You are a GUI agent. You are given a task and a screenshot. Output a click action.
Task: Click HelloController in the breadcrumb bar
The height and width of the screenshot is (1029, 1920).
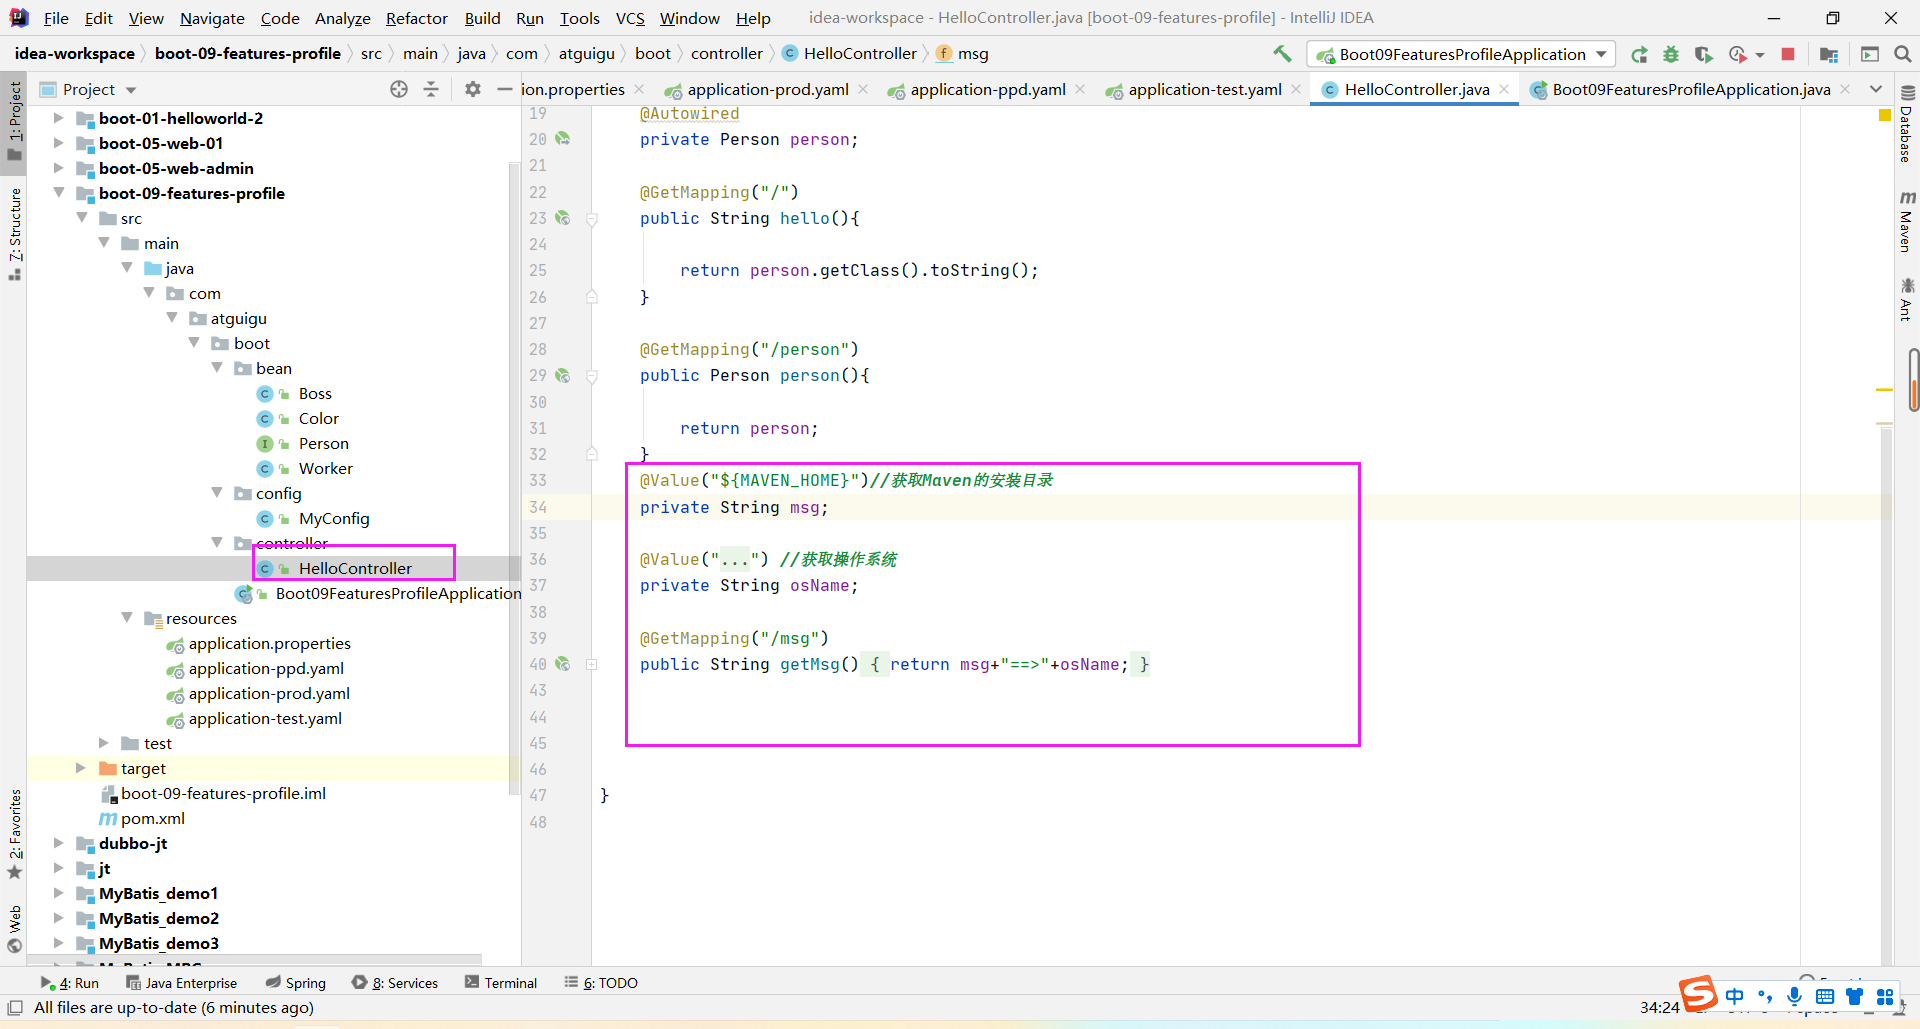859,54
